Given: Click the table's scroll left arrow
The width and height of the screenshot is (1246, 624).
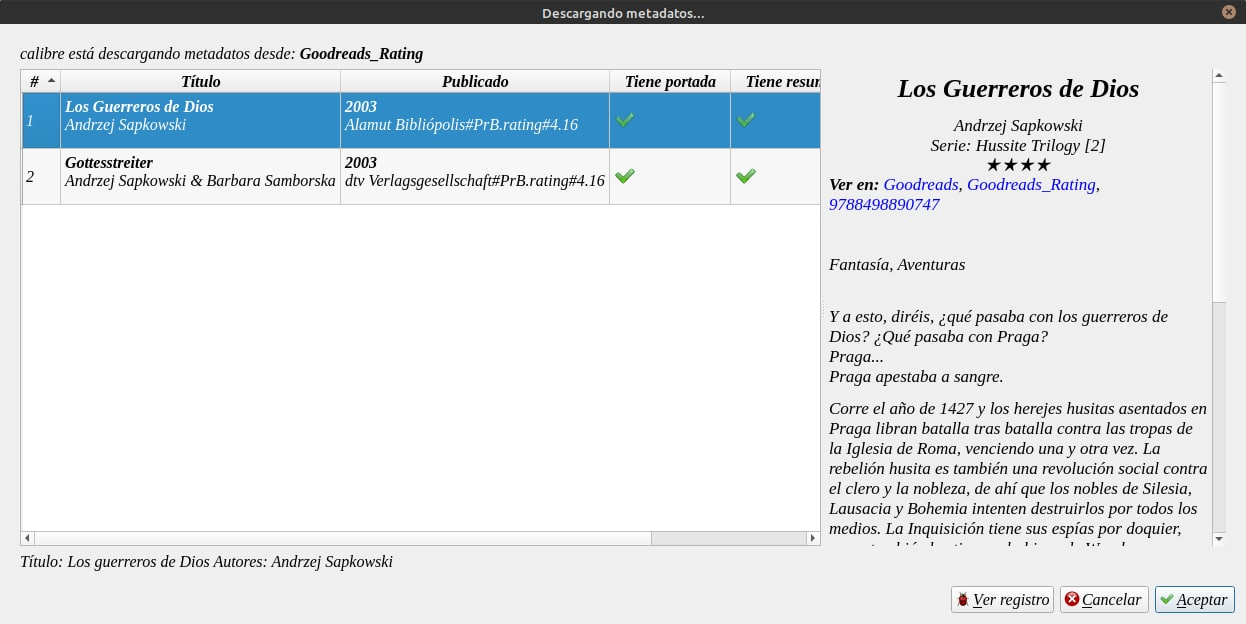Looking at the screenshot, I should click(28, 538).
